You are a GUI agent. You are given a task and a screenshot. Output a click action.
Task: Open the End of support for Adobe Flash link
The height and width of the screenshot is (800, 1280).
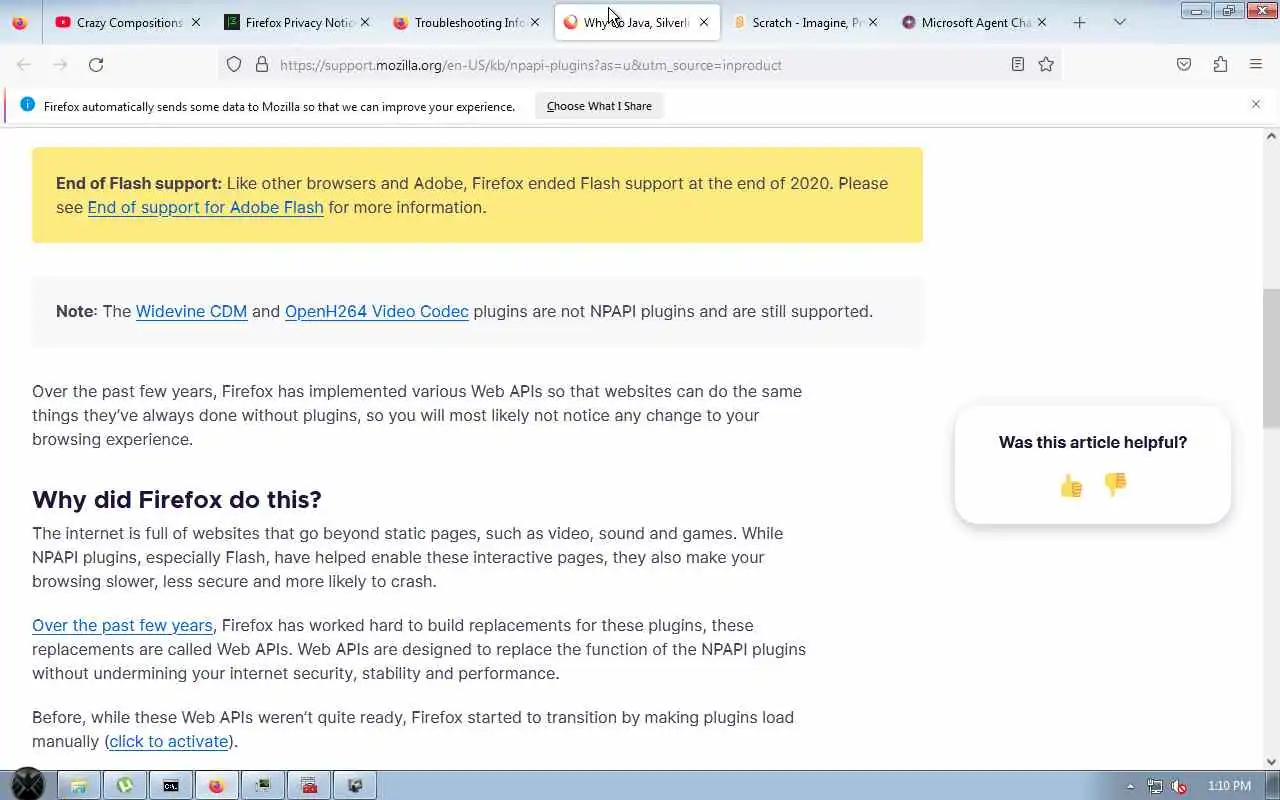pyautogui.click(x=205, y=207)
